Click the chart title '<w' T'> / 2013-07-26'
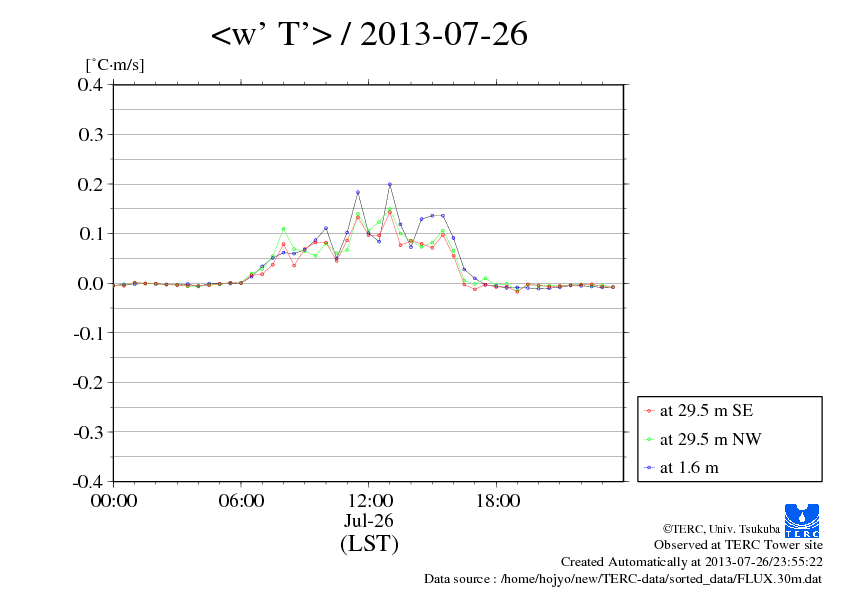This screenshot has height=595, width=842. point(369,34)
